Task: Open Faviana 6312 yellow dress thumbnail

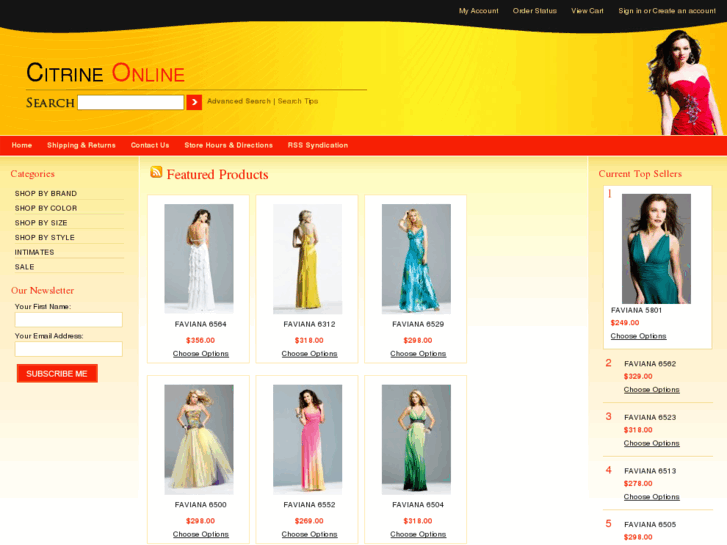Action: pyautogui.click(x=307, y=259)
